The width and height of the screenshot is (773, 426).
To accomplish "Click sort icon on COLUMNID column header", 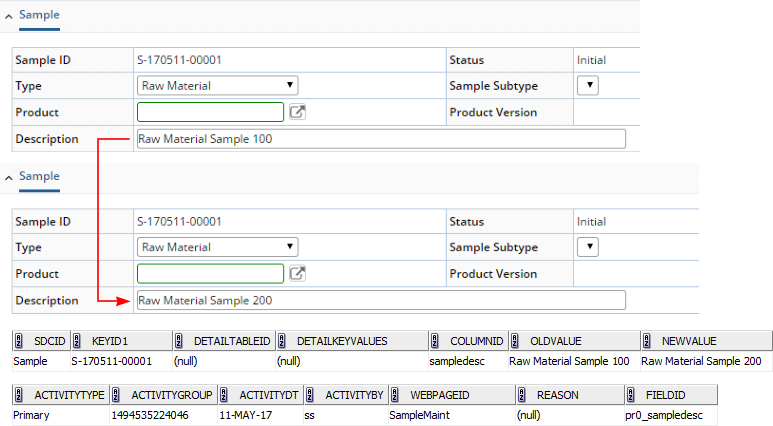I will [x=435, y=341].
